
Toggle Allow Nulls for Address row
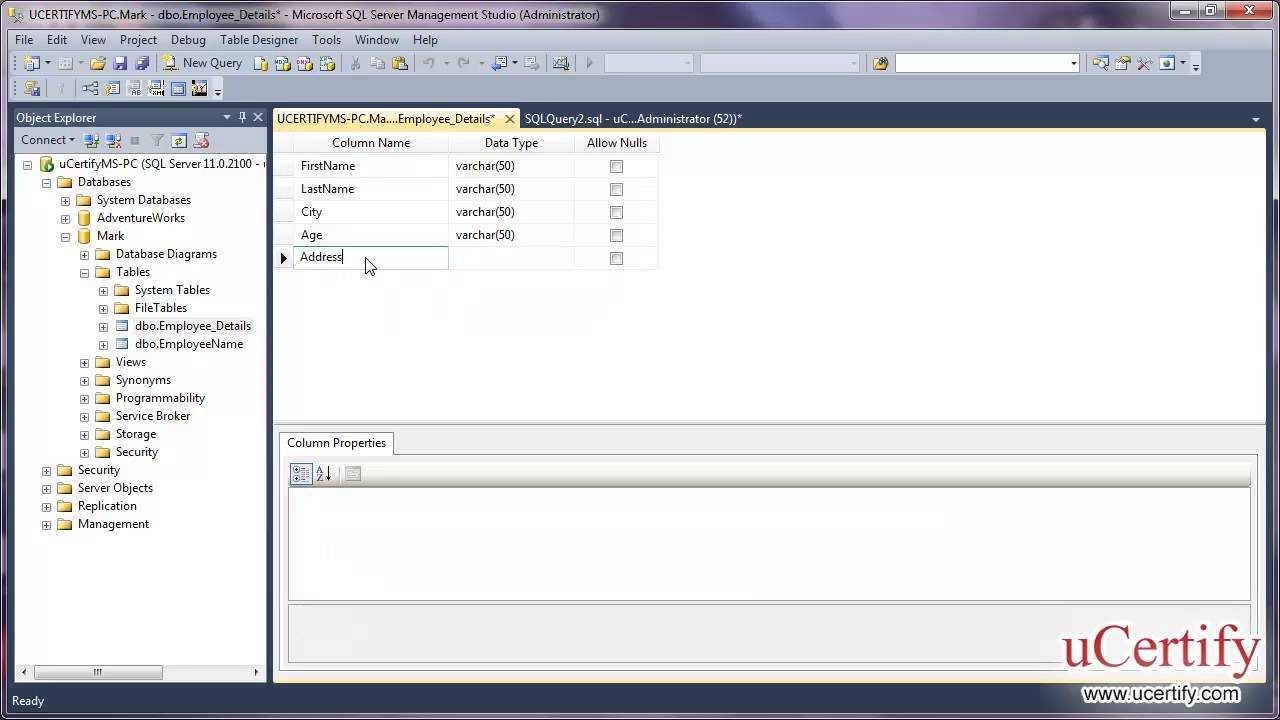[x=616, y=258]
